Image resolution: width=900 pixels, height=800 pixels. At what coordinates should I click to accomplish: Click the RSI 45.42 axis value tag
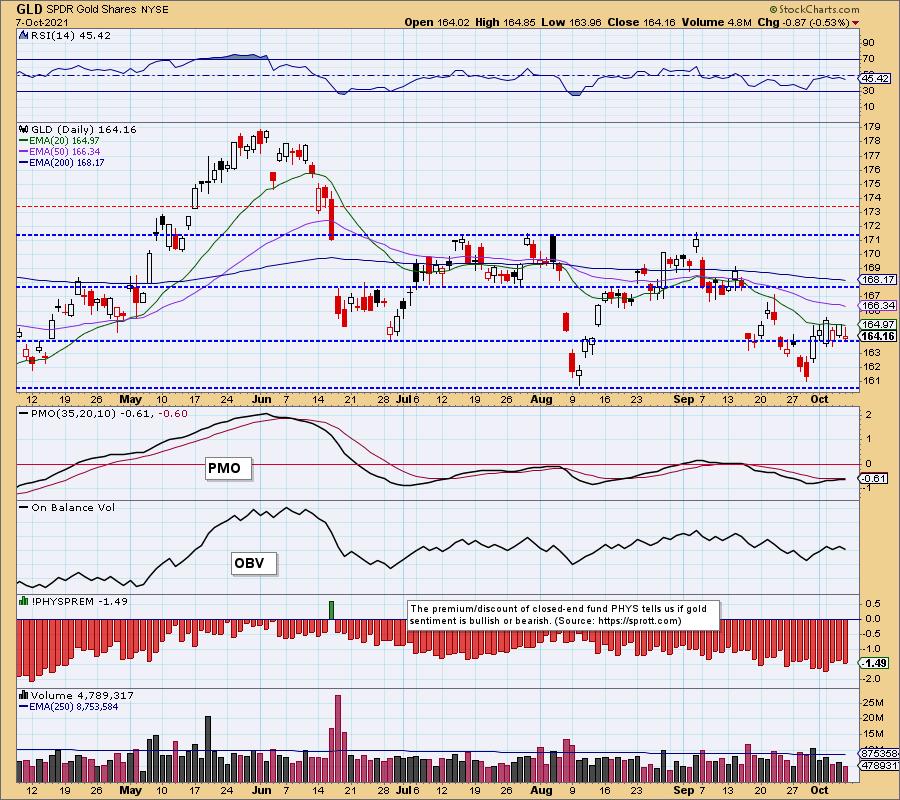pos(876,78)
